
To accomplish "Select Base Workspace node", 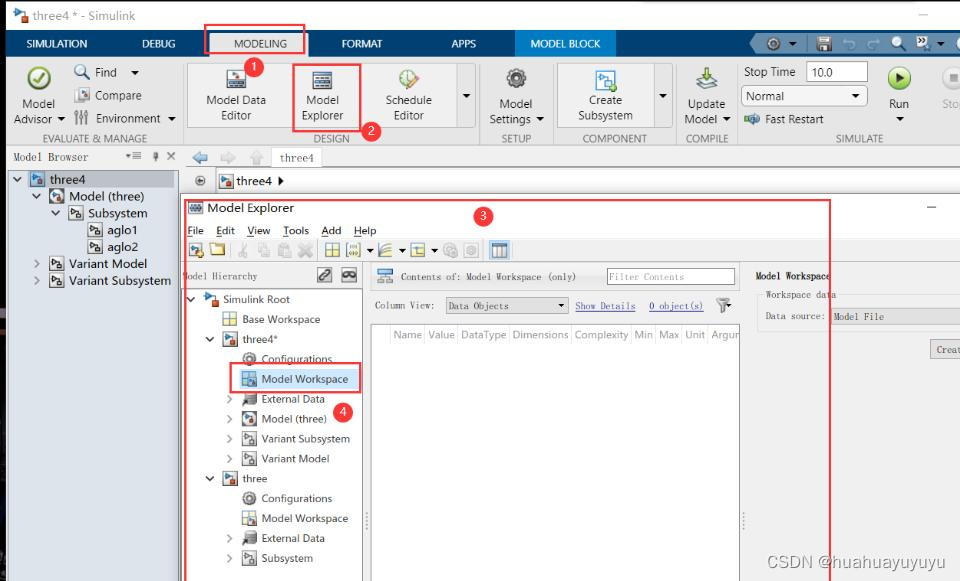I will pos(281,320).
